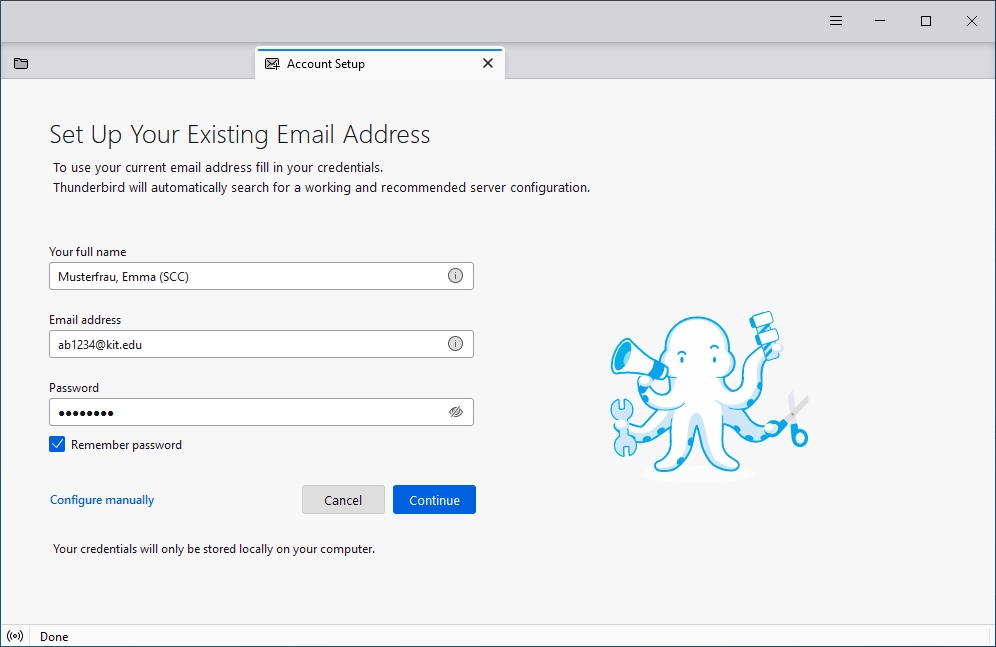Viewport: 996px width, 647px height.
Task: Click the 'Password' field label
Action: coord(74,387)
